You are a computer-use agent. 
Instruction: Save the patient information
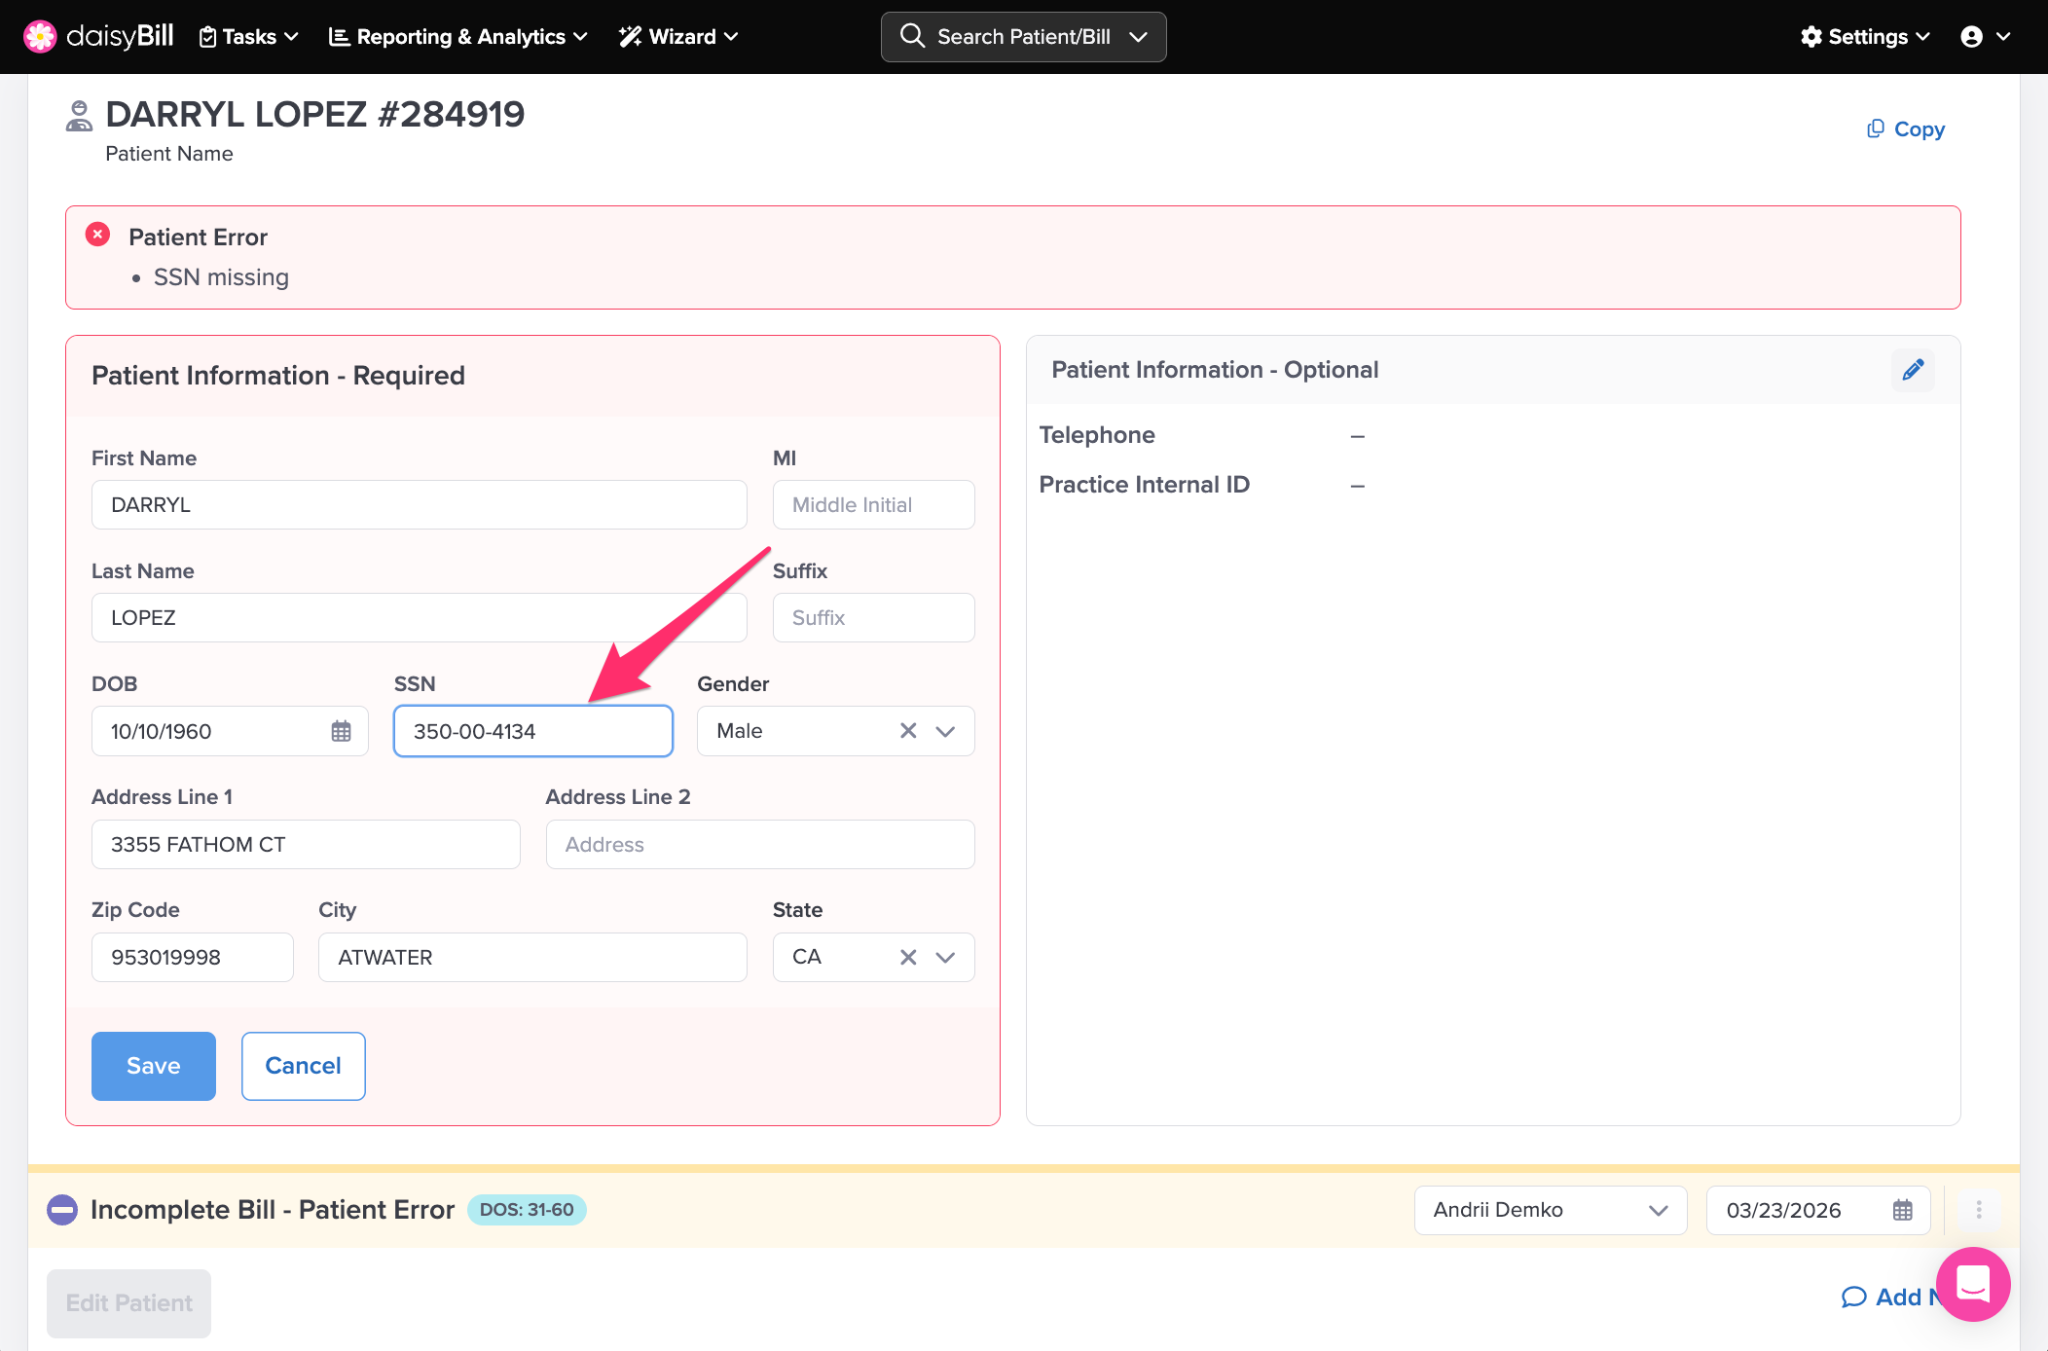point(153,1066)
